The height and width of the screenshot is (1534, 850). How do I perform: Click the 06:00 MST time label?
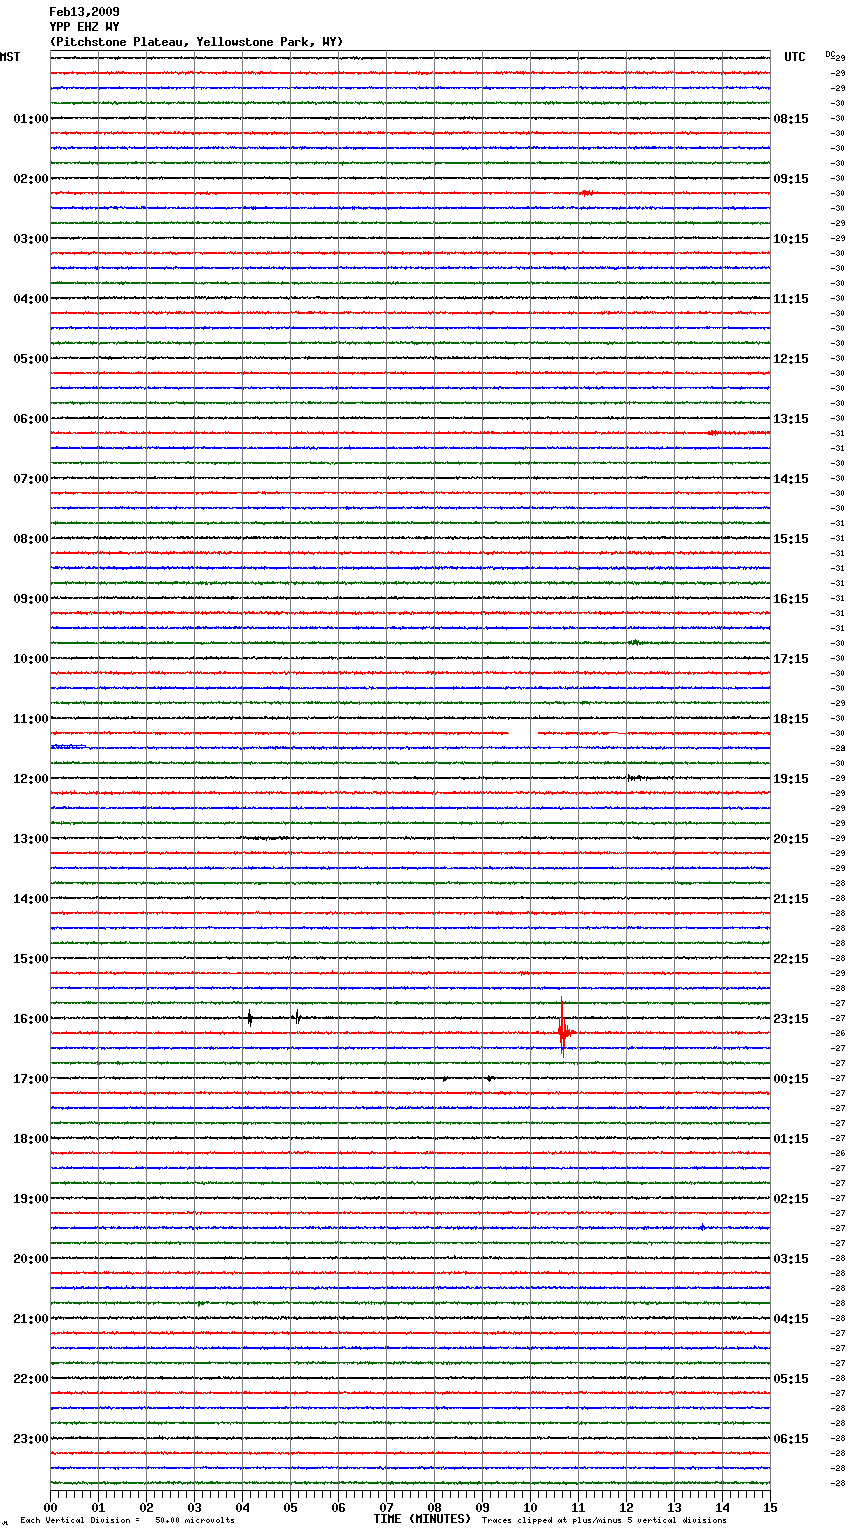pyautogui.click(x=31, y=419)
